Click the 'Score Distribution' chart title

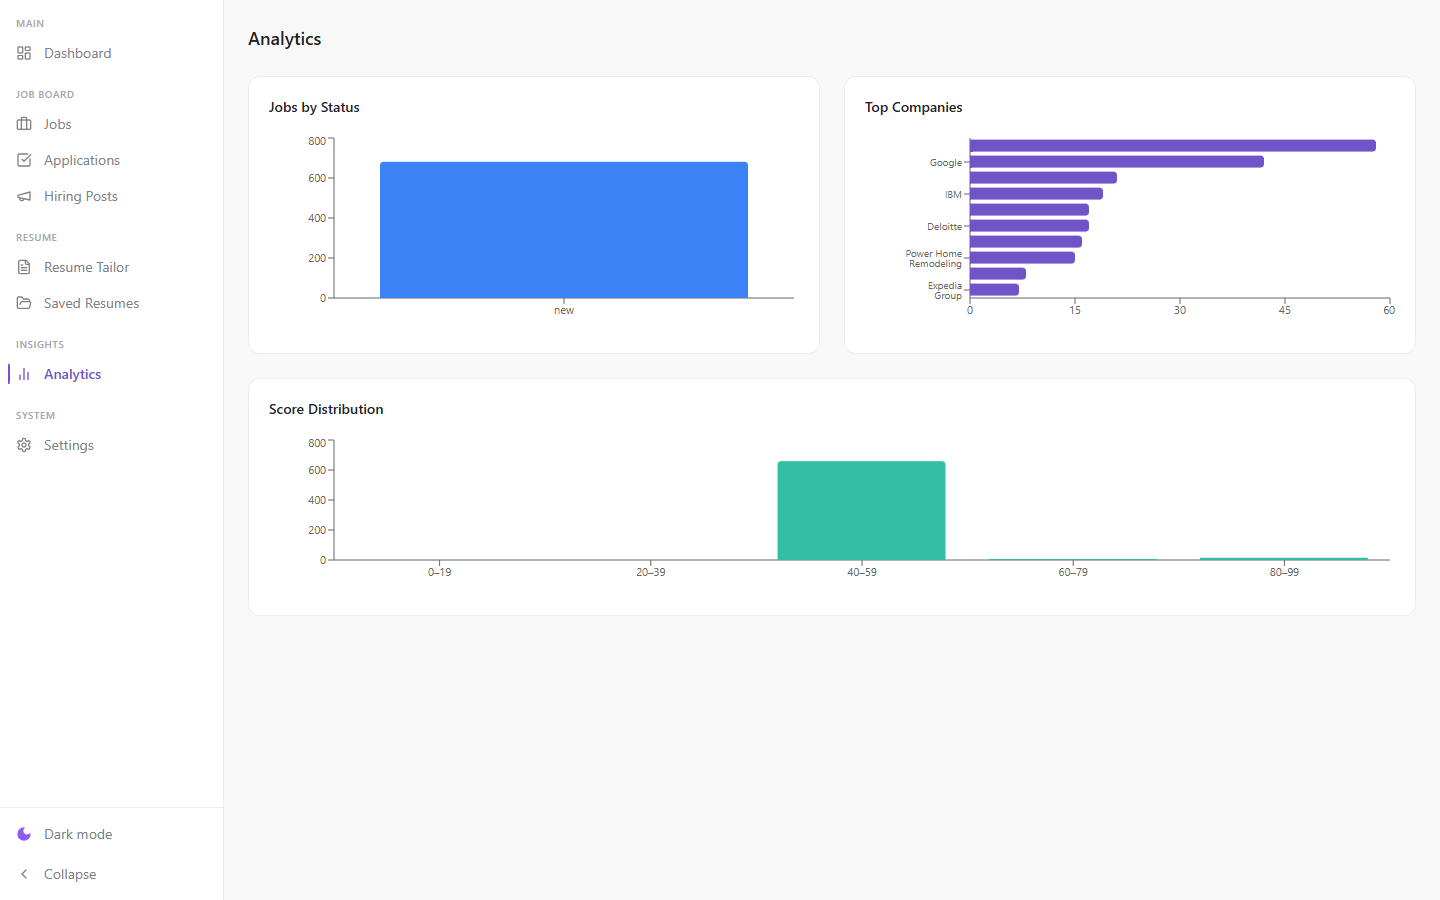[326, 409]
